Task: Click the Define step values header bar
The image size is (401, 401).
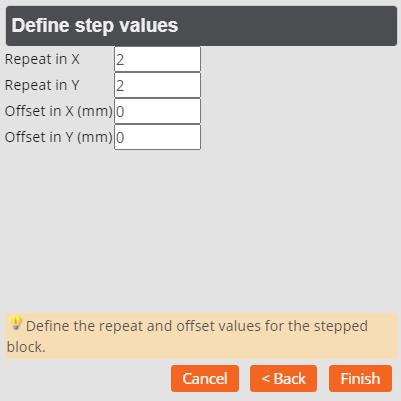Action: (201, 26)
